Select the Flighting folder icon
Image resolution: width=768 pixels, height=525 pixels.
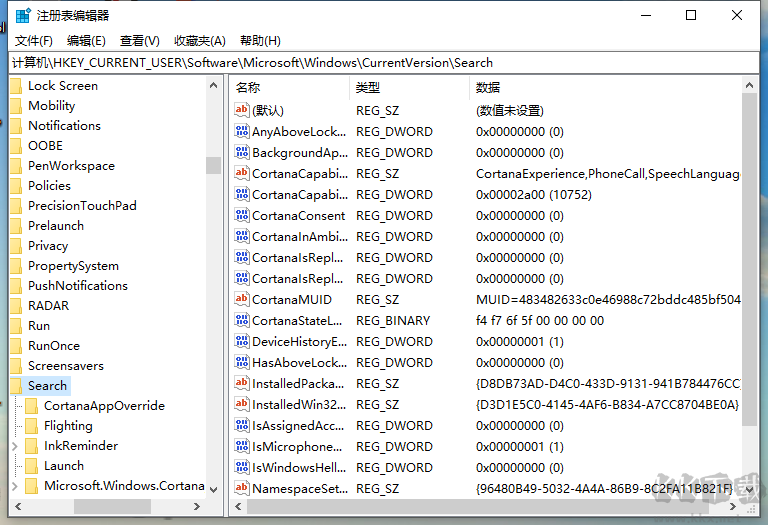pos(32,426)
